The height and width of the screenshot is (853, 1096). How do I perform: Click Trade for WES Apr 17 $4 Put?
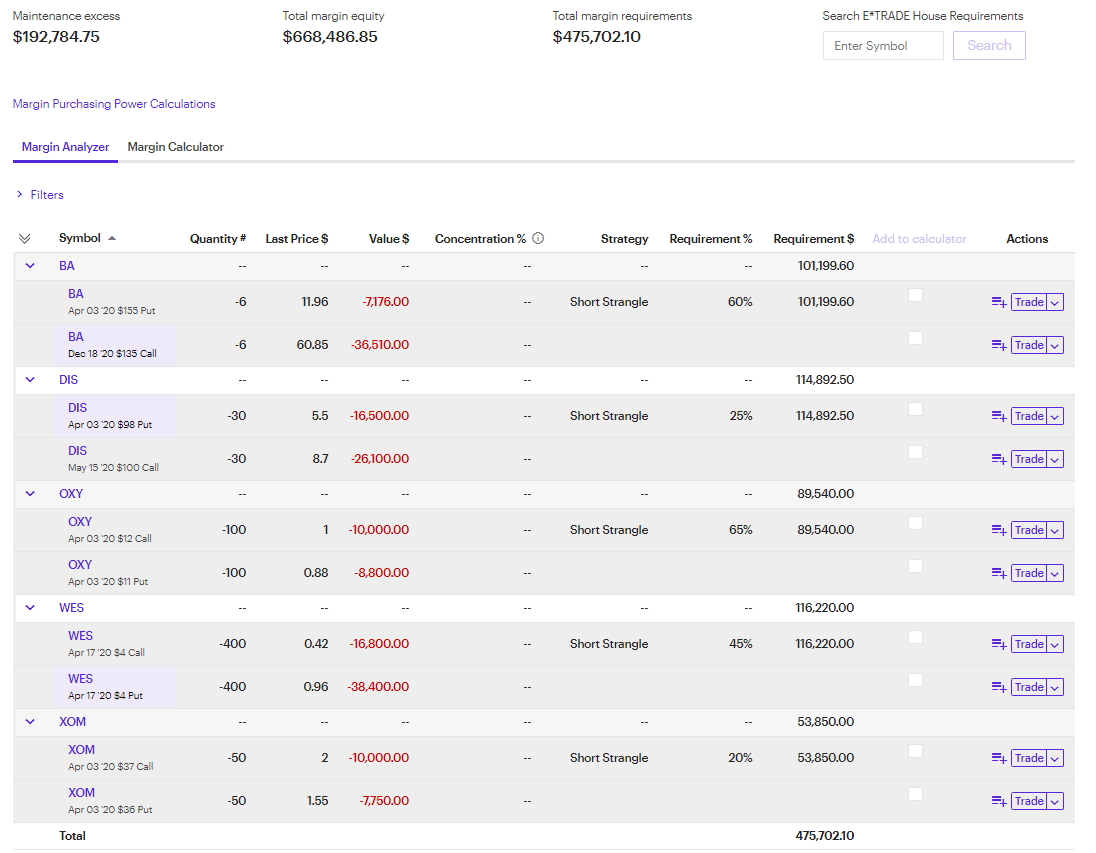[x=1029, y=687]
